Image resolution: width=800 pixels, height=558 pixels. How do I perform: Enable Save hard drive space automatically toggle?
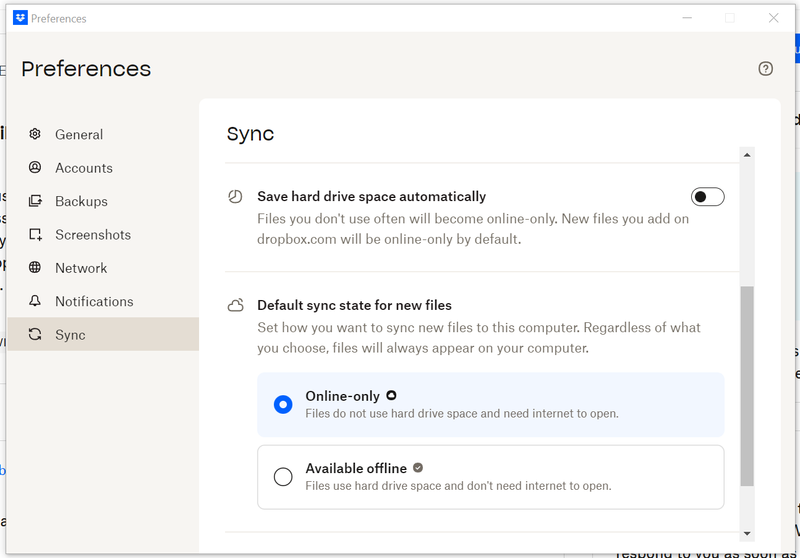click(x=707, y=197)
